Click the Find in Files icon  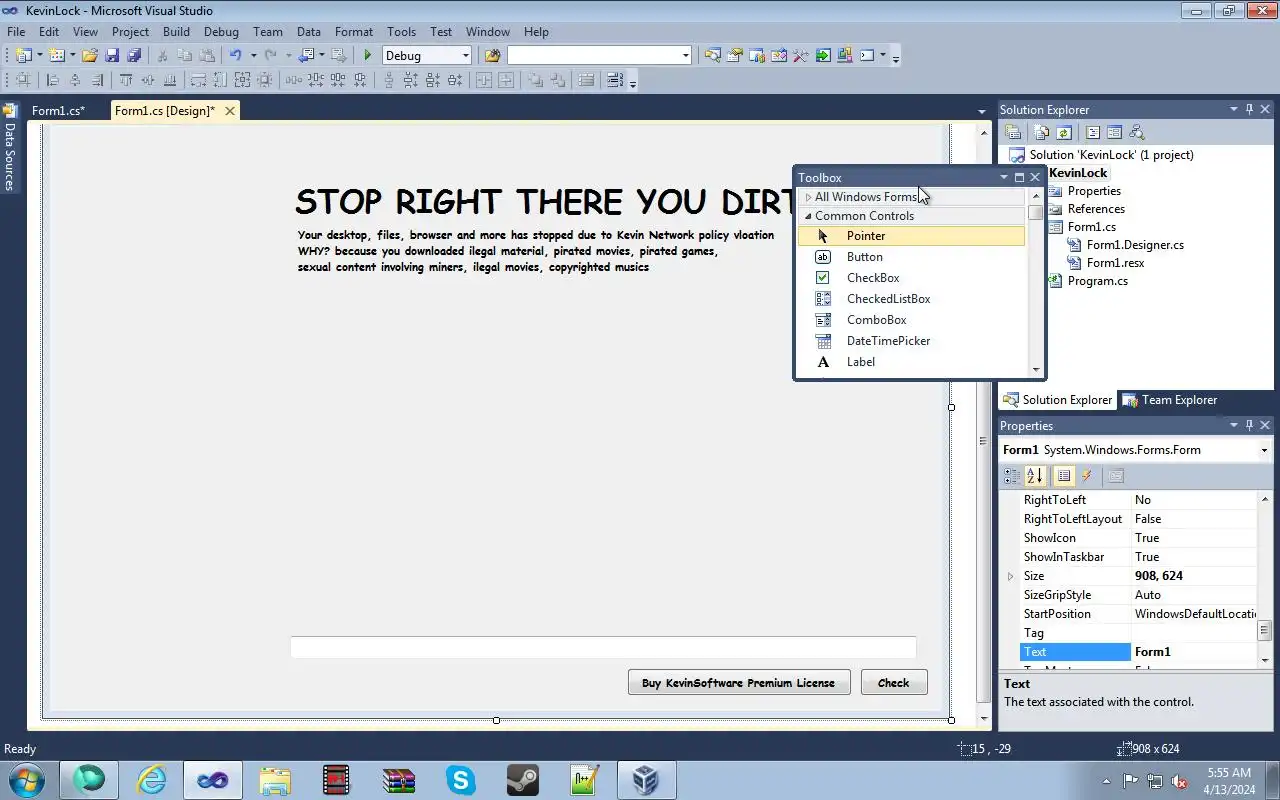(x=492, y=56)
